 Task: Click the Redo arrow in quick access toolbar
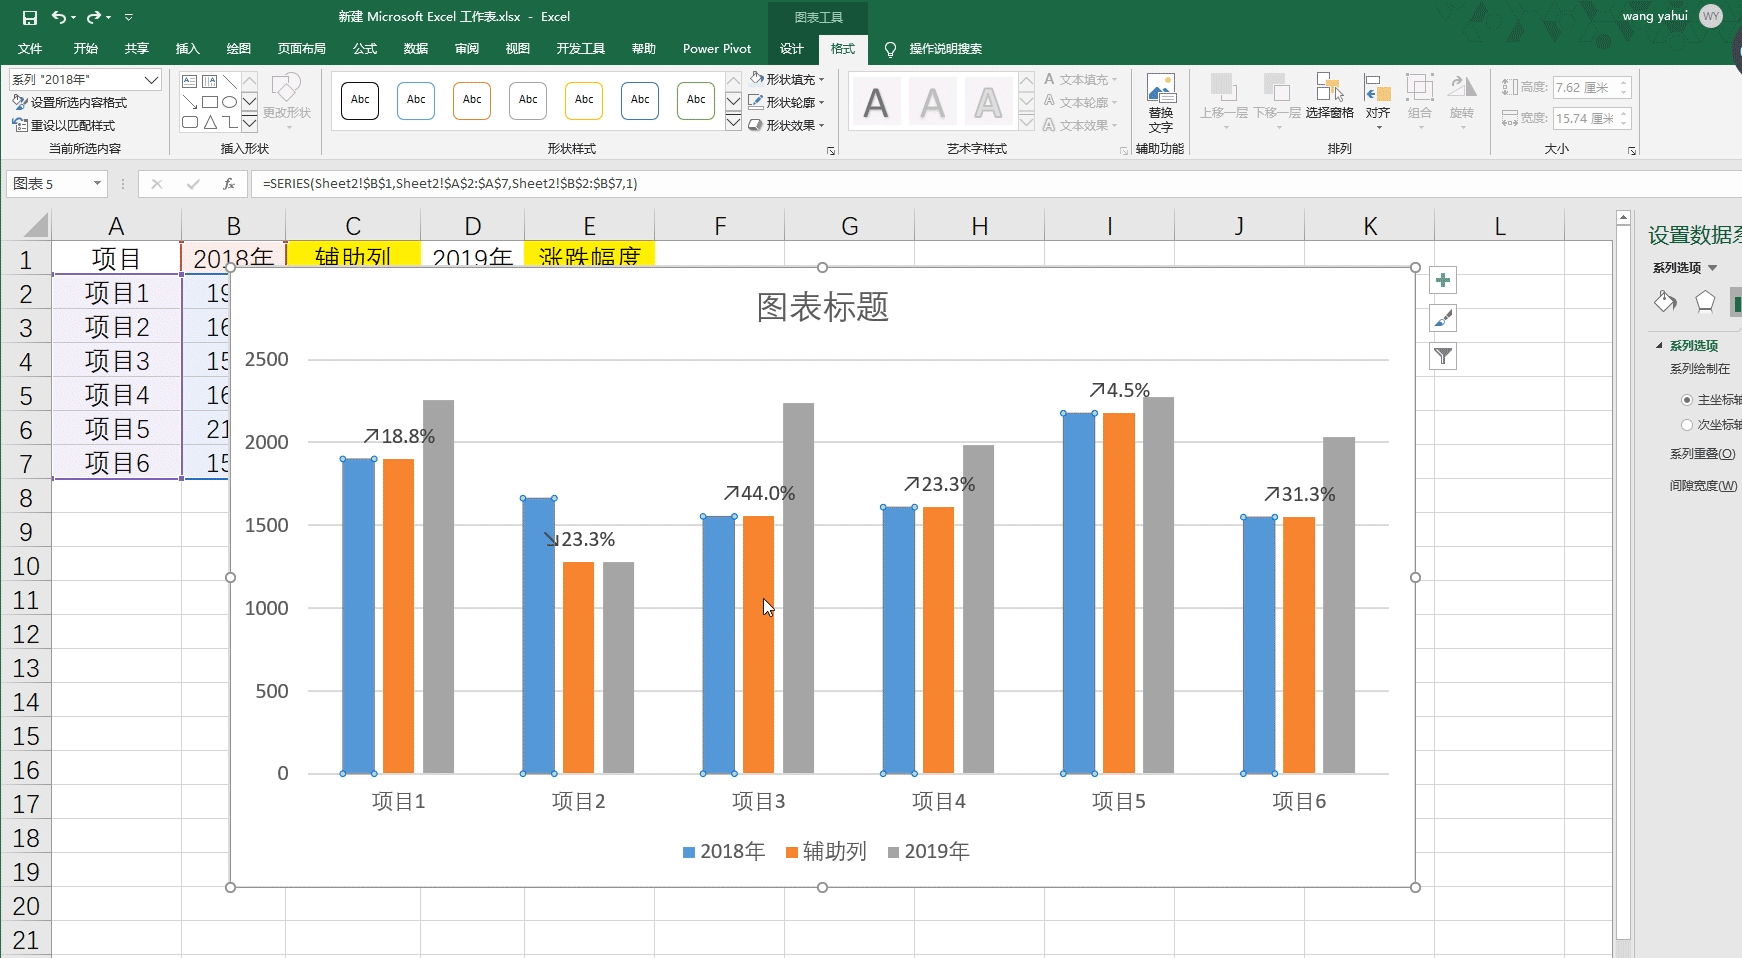[93, 17]
